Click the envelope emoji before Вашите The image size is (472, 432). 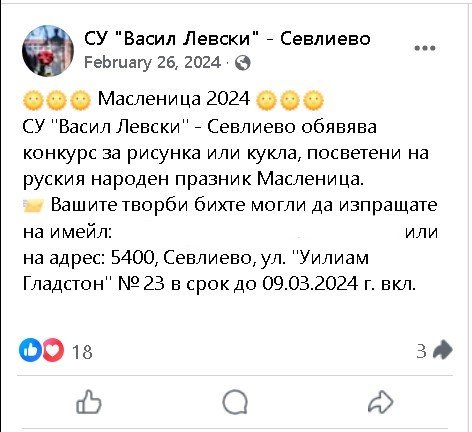pyautogui.click(x=33, y=205)
